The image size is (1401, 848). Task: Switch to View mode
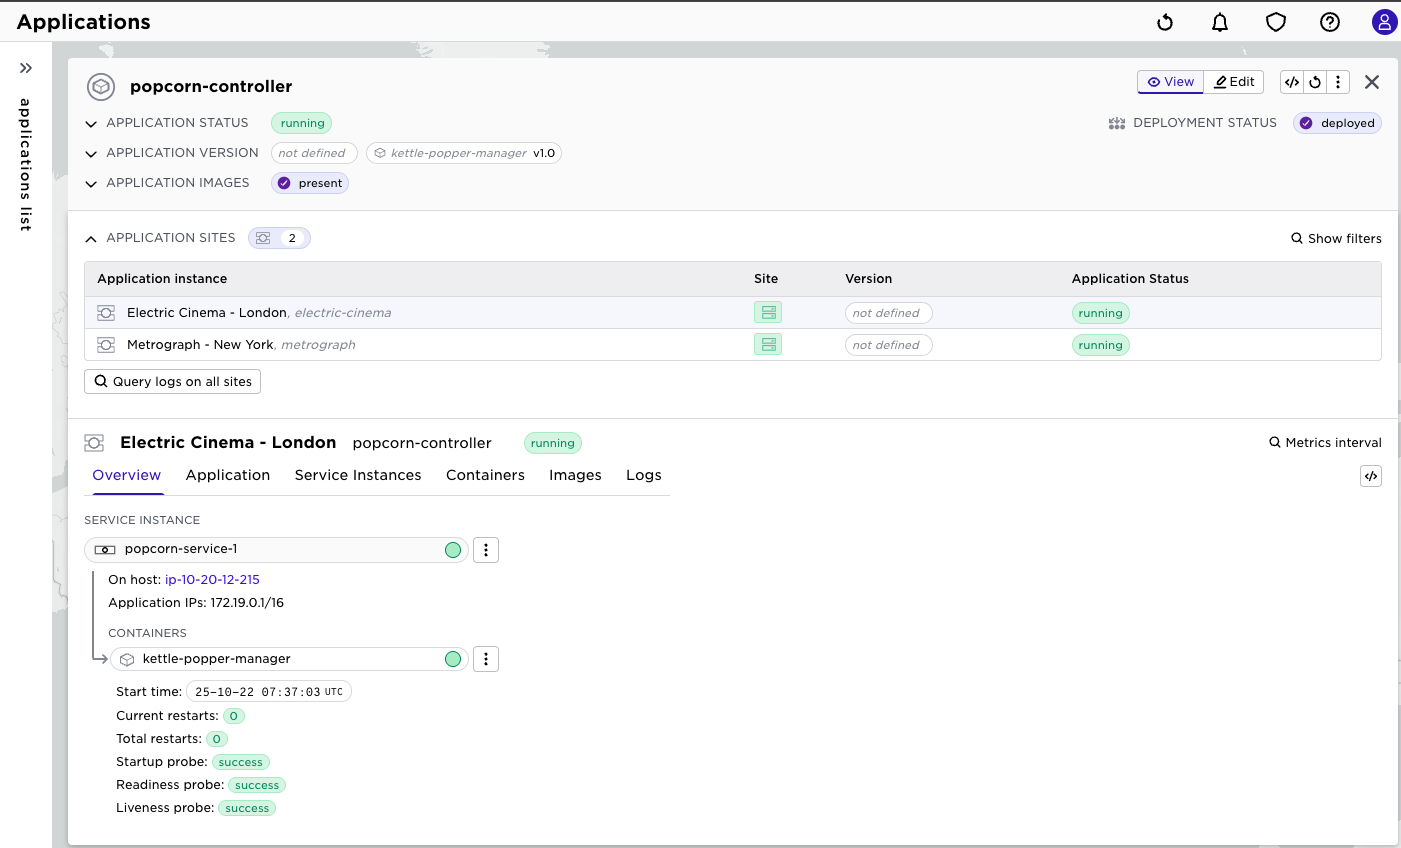[x=1170, y=82]
